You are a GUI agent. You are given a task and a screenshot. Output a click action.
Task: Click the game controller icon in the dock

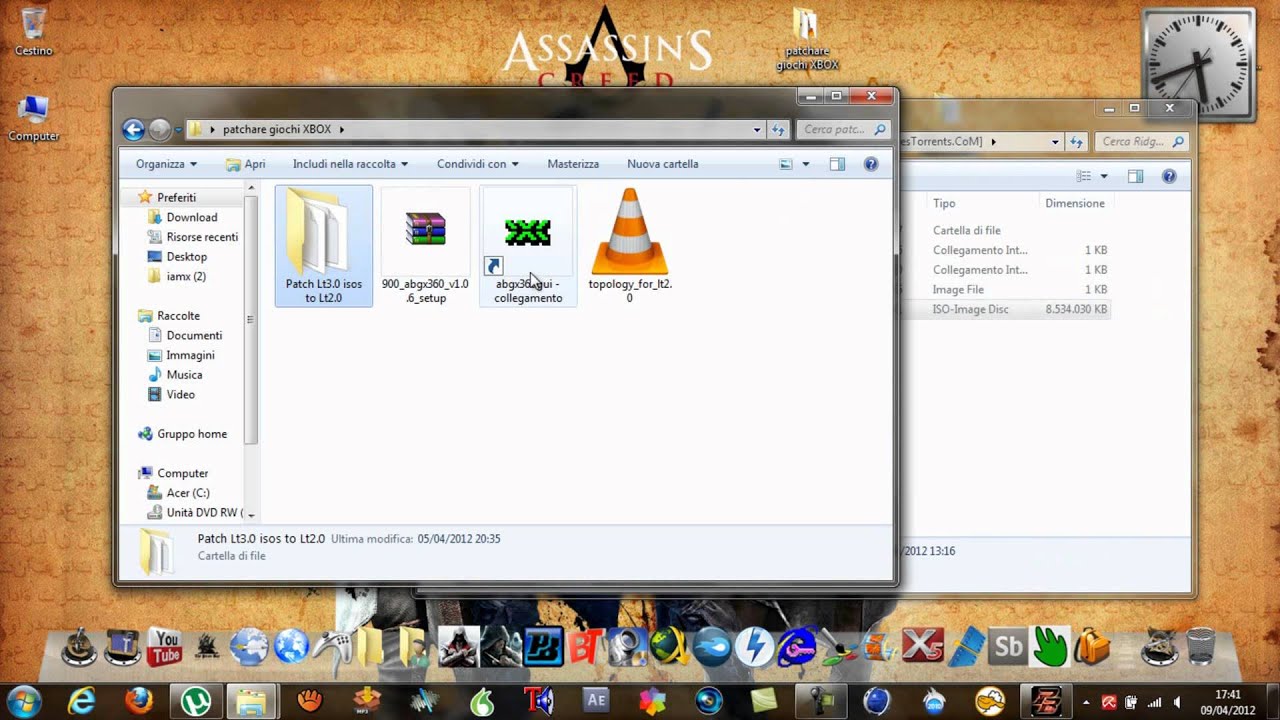pyautogui.click(x=332, y=647)
